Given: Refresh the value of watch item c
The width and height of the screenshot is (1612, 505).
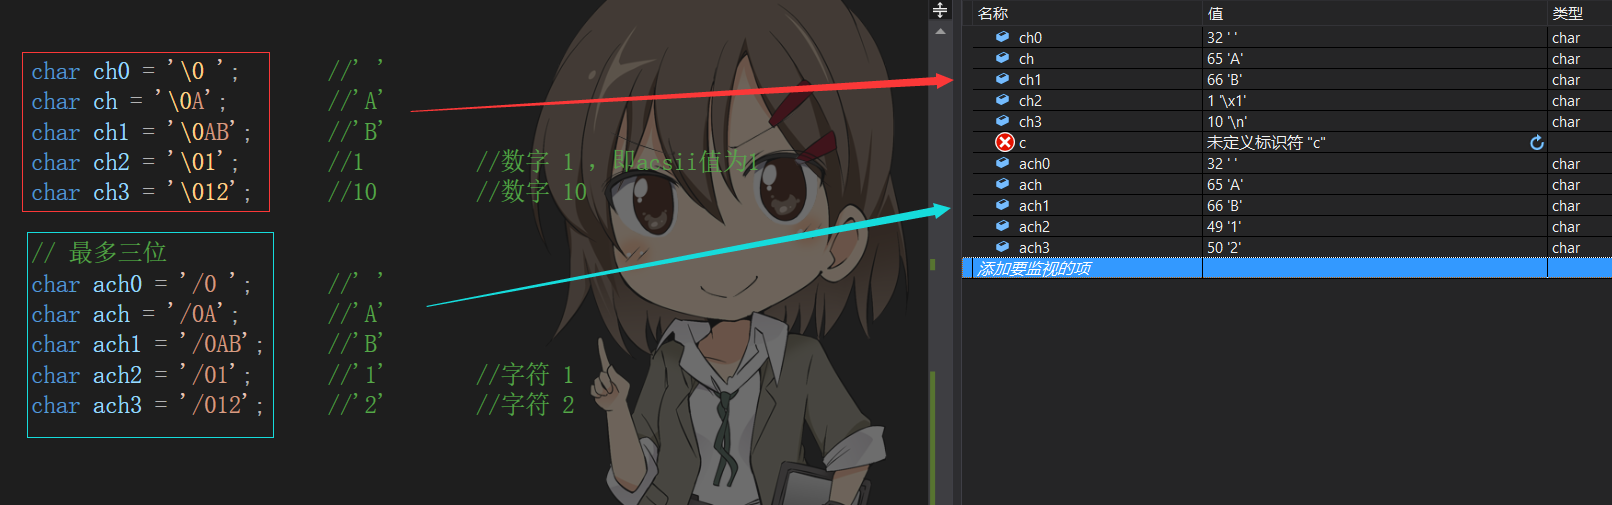Looking at the screenshot, I should click(1537, 143).
